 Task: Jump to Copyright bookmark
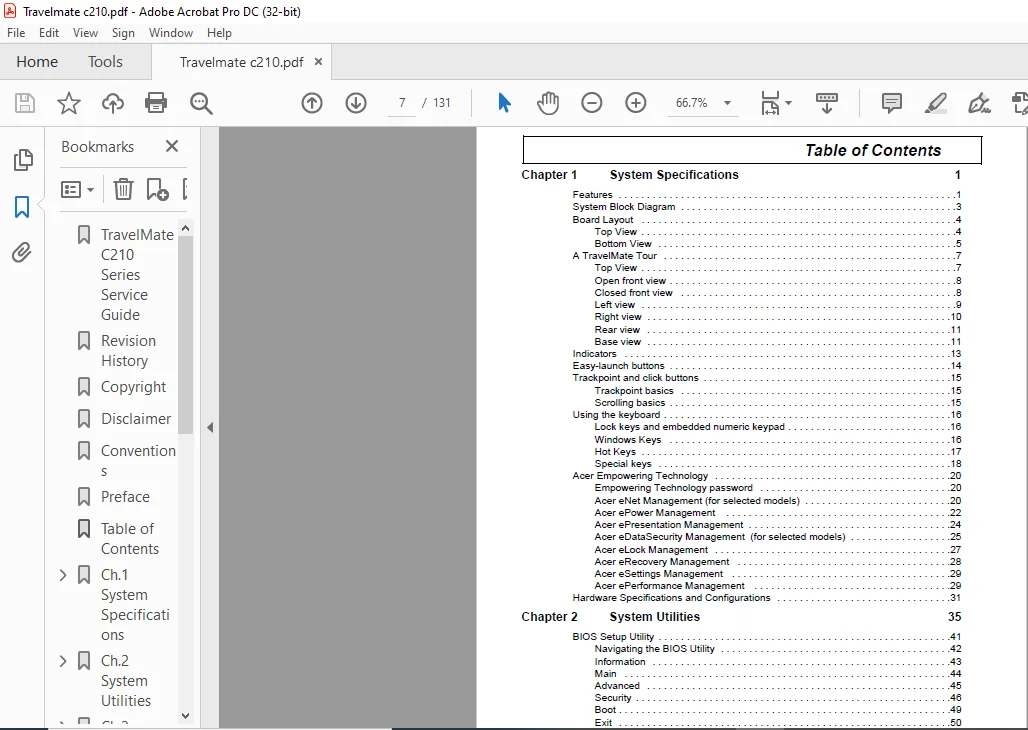pos(134,387)
